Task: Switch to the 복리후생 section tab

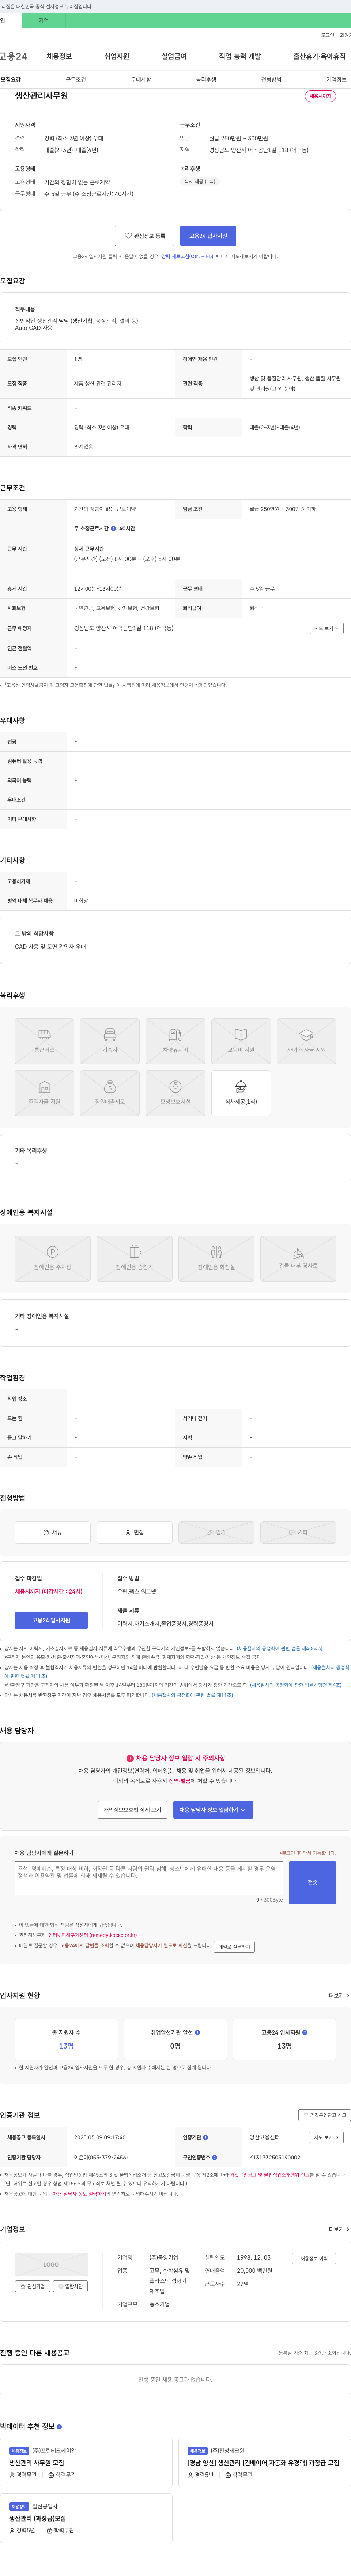Action: pos(206,79)
